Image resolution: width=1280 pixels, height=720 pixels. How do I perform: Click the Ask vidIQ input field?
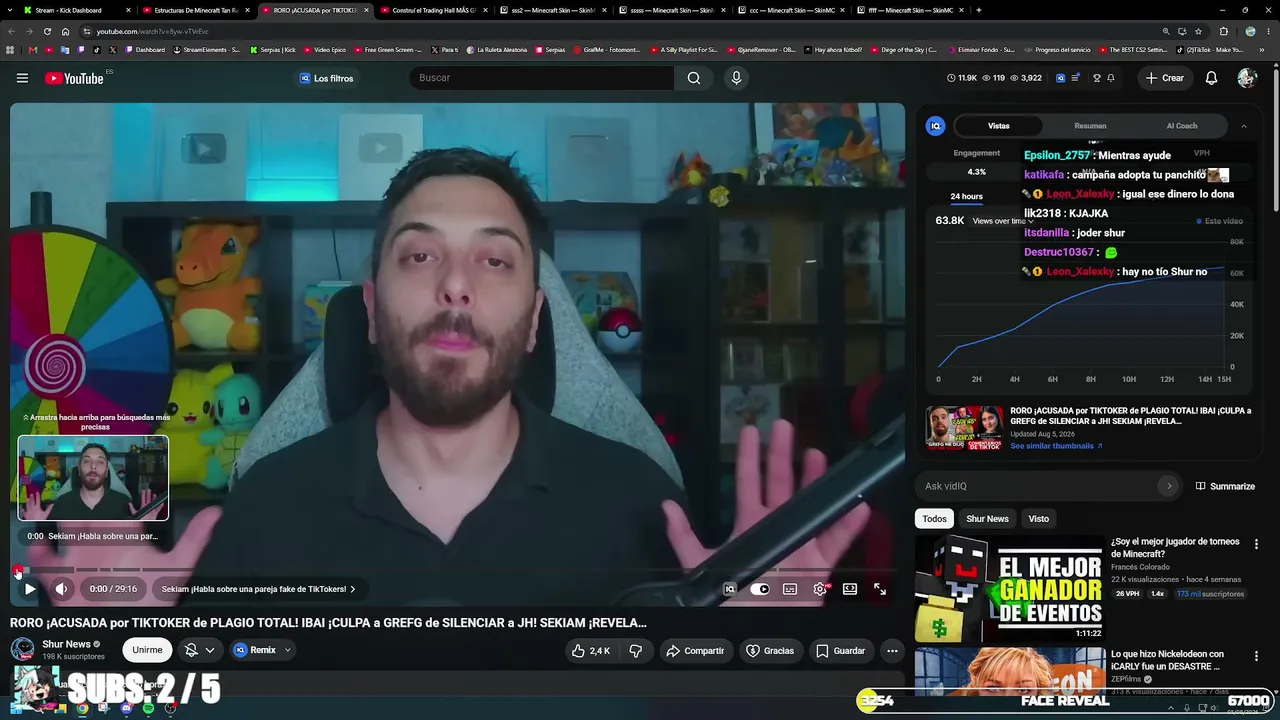(x=1040, y=486)
